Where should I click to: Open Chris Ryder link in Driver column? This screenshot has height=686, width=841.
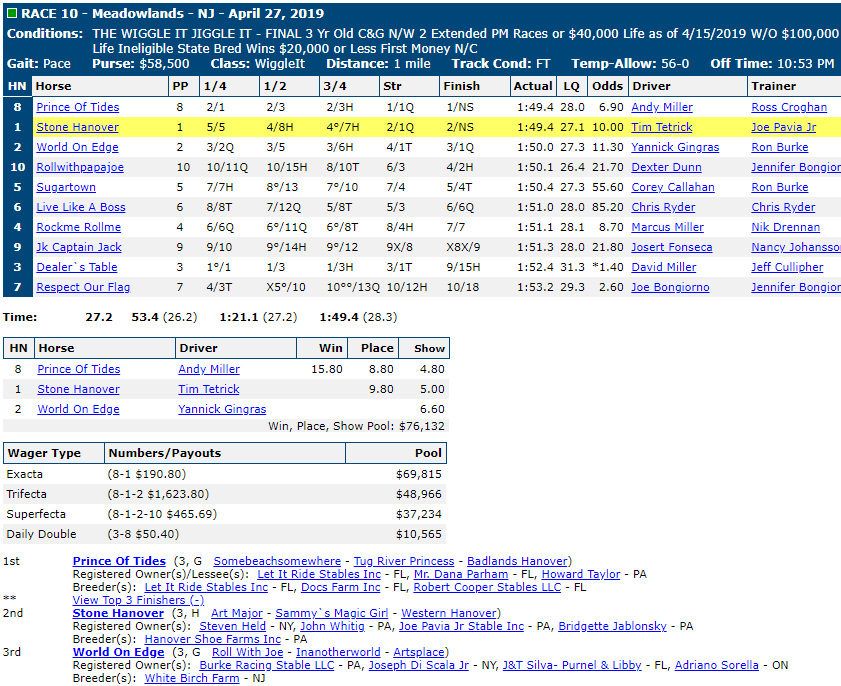663,207
